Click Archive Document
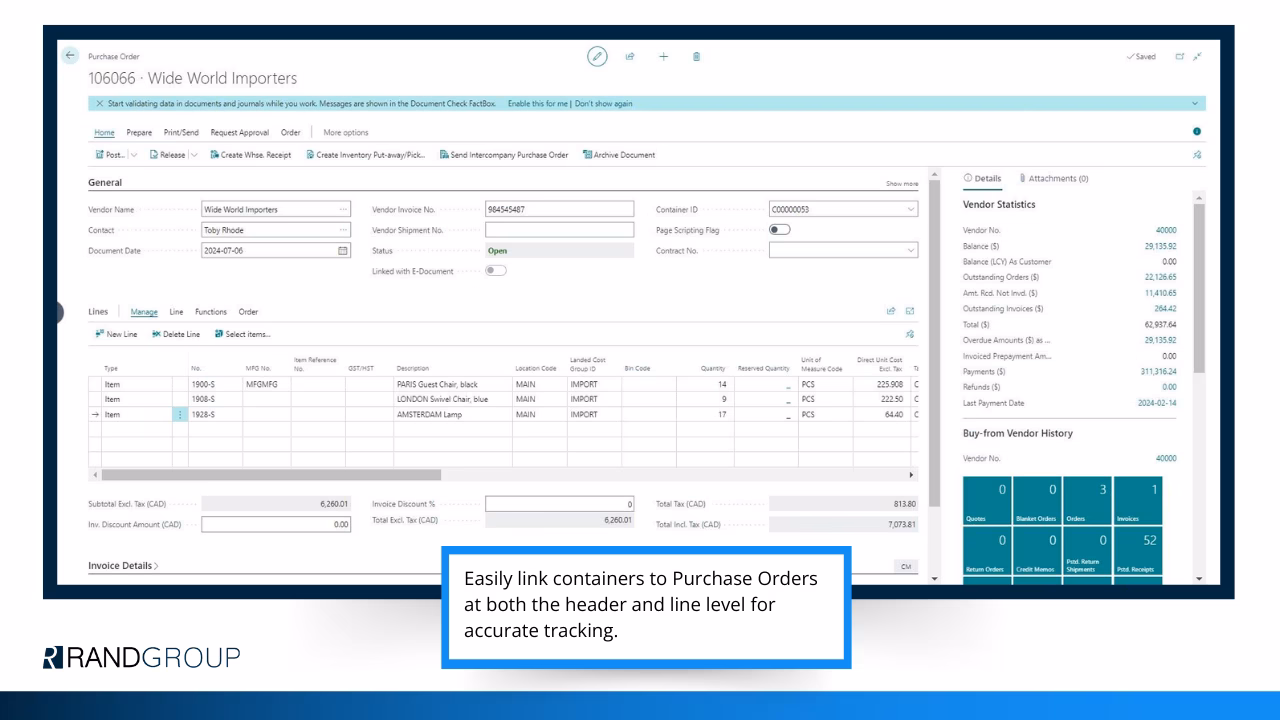Screen dimensions: 1280x720 click(x=618, y=155)
